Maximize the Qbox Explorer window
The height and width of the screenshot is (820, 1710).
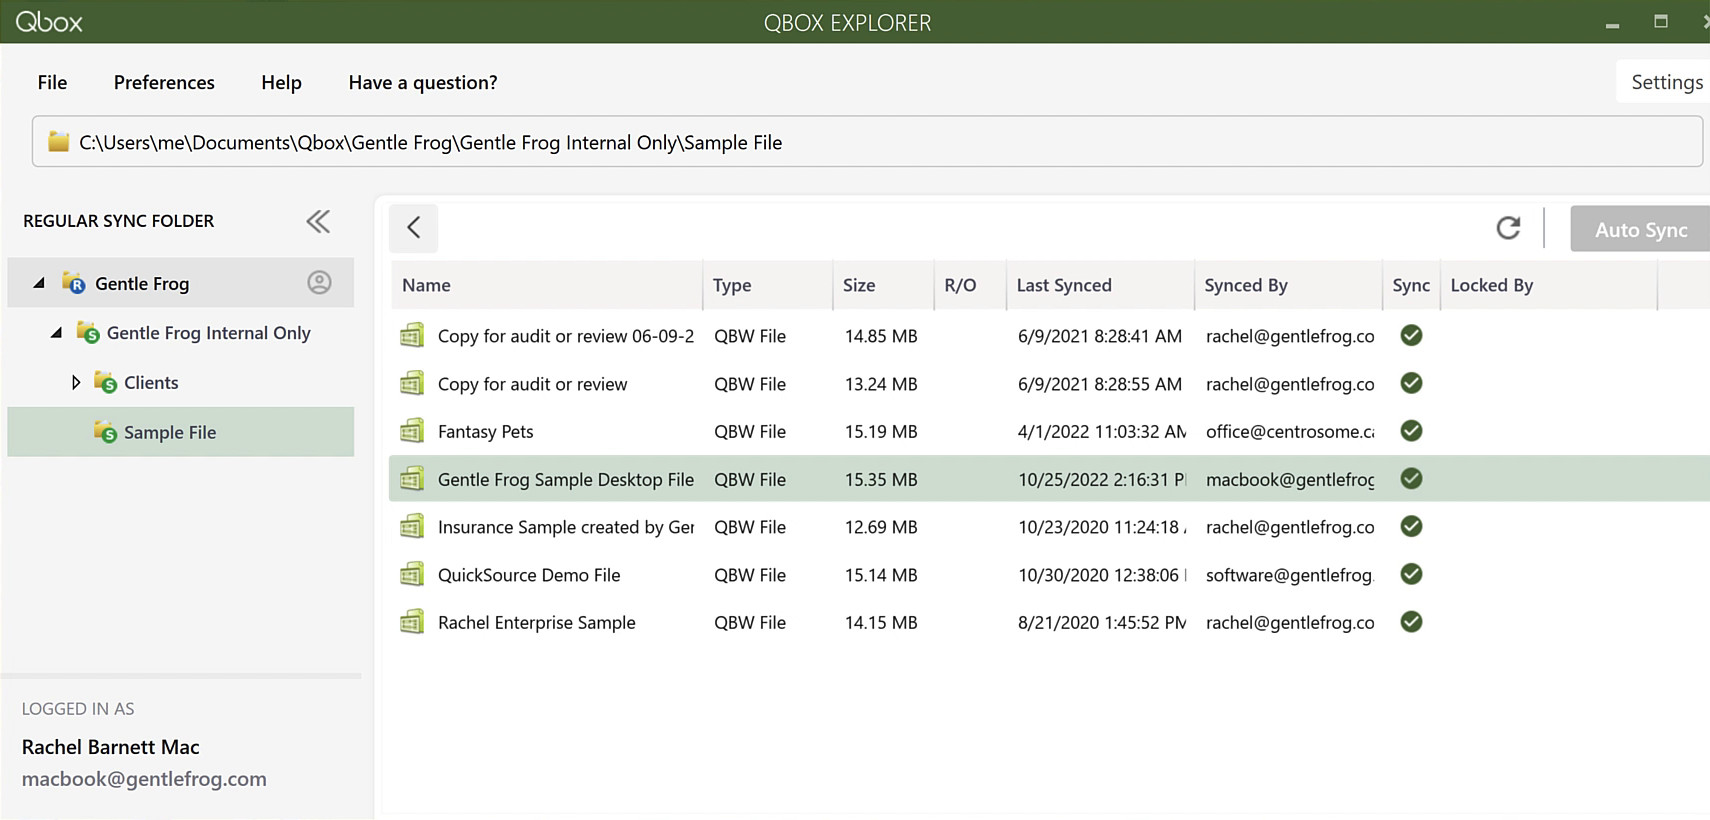(x=1661, y=21)
